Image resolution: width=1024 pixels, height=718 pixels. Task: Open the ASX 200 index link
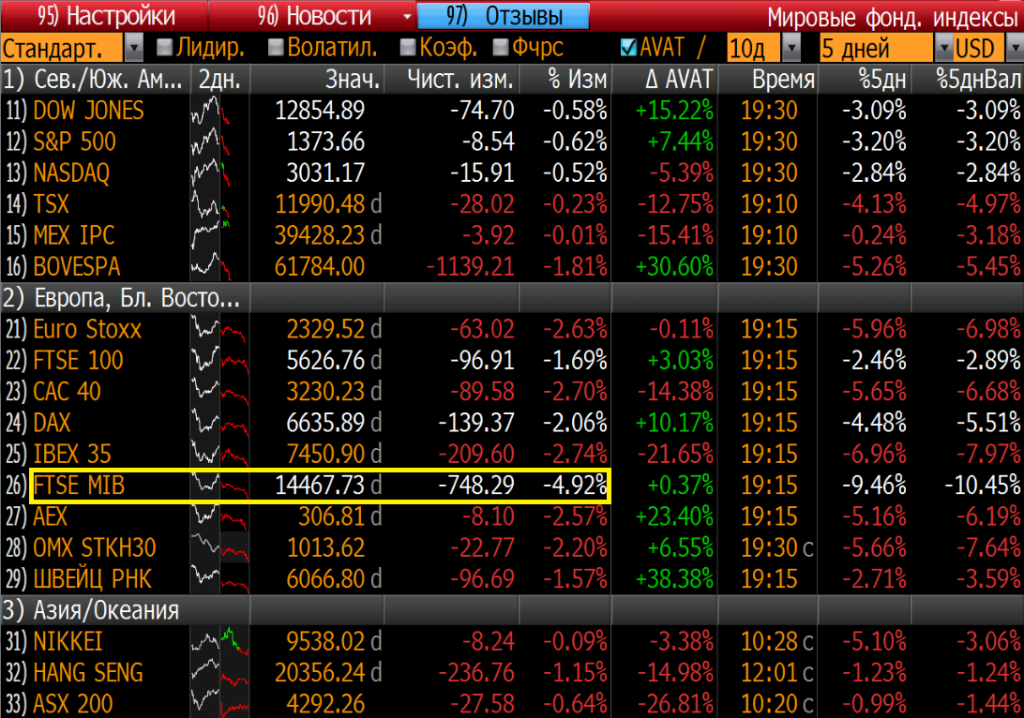pos(73,704)
